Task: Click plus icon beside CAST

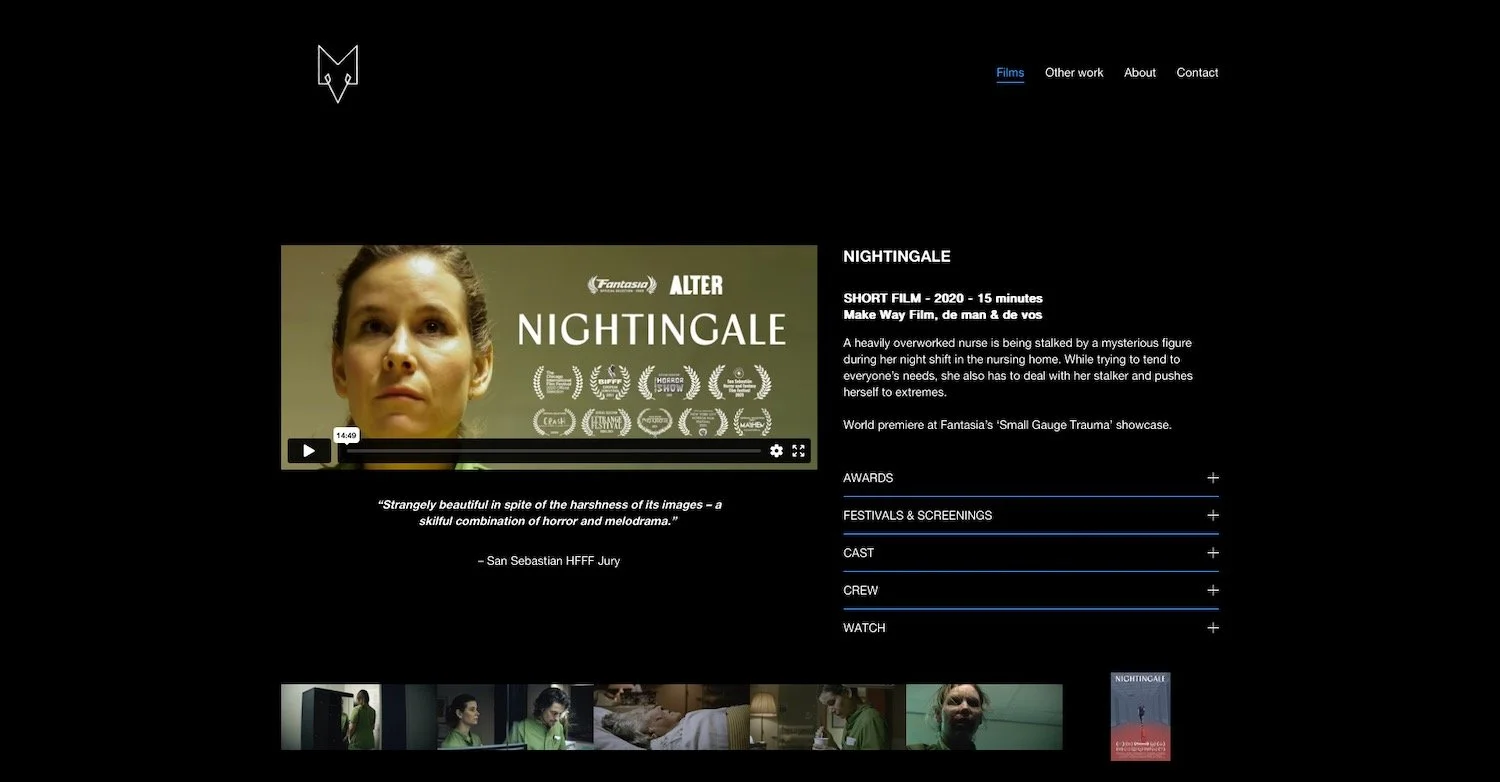Action: point(1213,553)
